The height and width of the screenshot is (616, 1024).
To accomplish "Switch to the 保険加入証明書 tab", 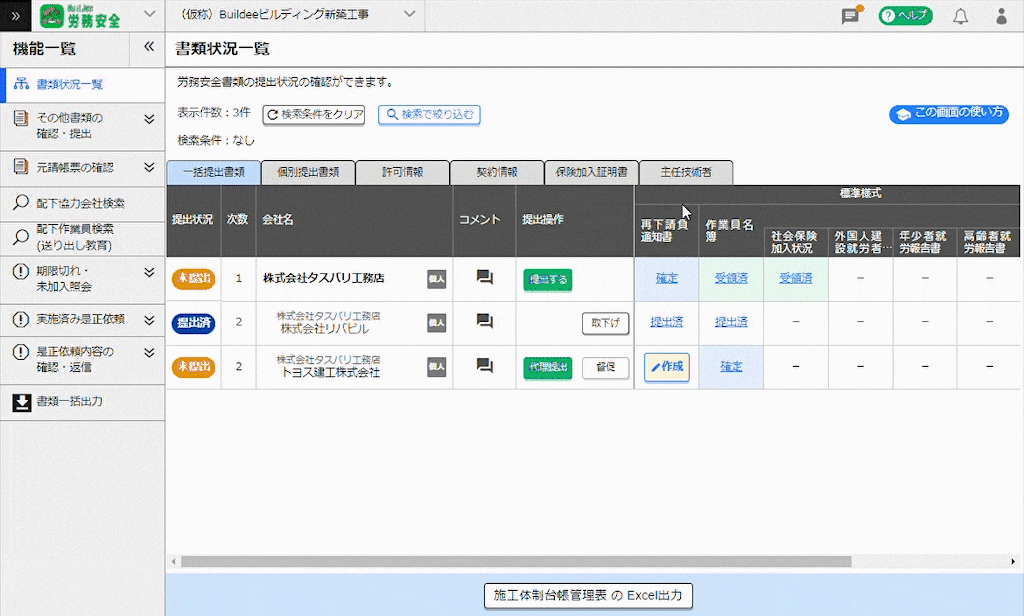I will click(592, 172).
